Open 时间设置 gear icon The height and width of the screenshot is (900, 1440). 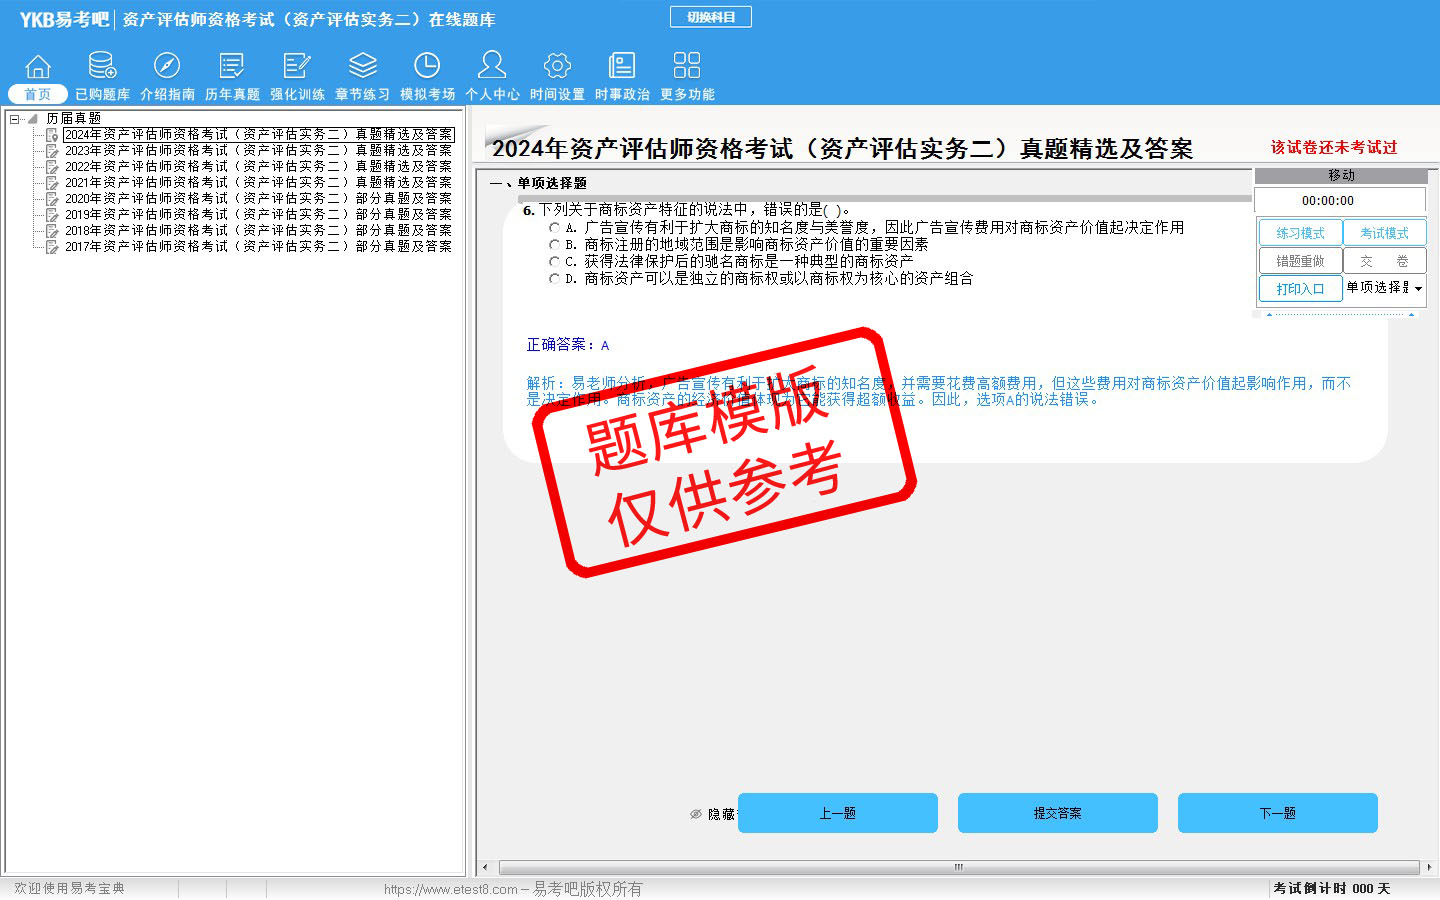click(x=557, y=67)
